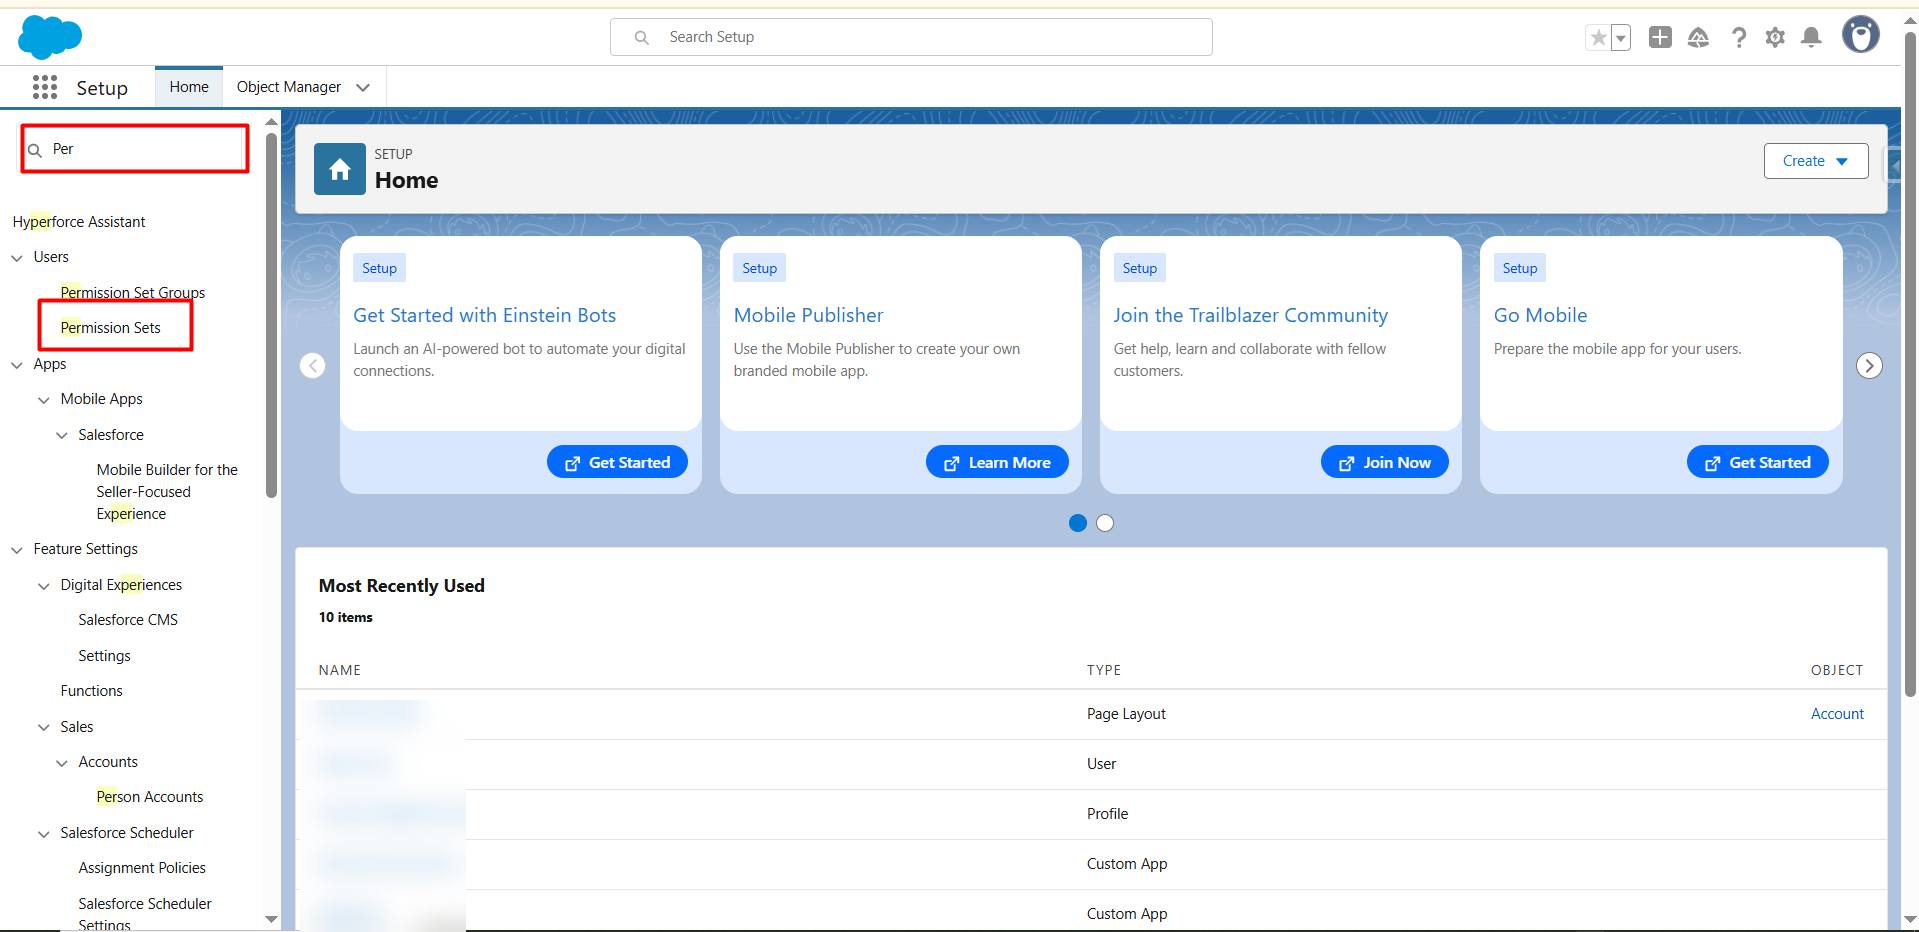Open the Global Actions plus icon

point(1660,38)
